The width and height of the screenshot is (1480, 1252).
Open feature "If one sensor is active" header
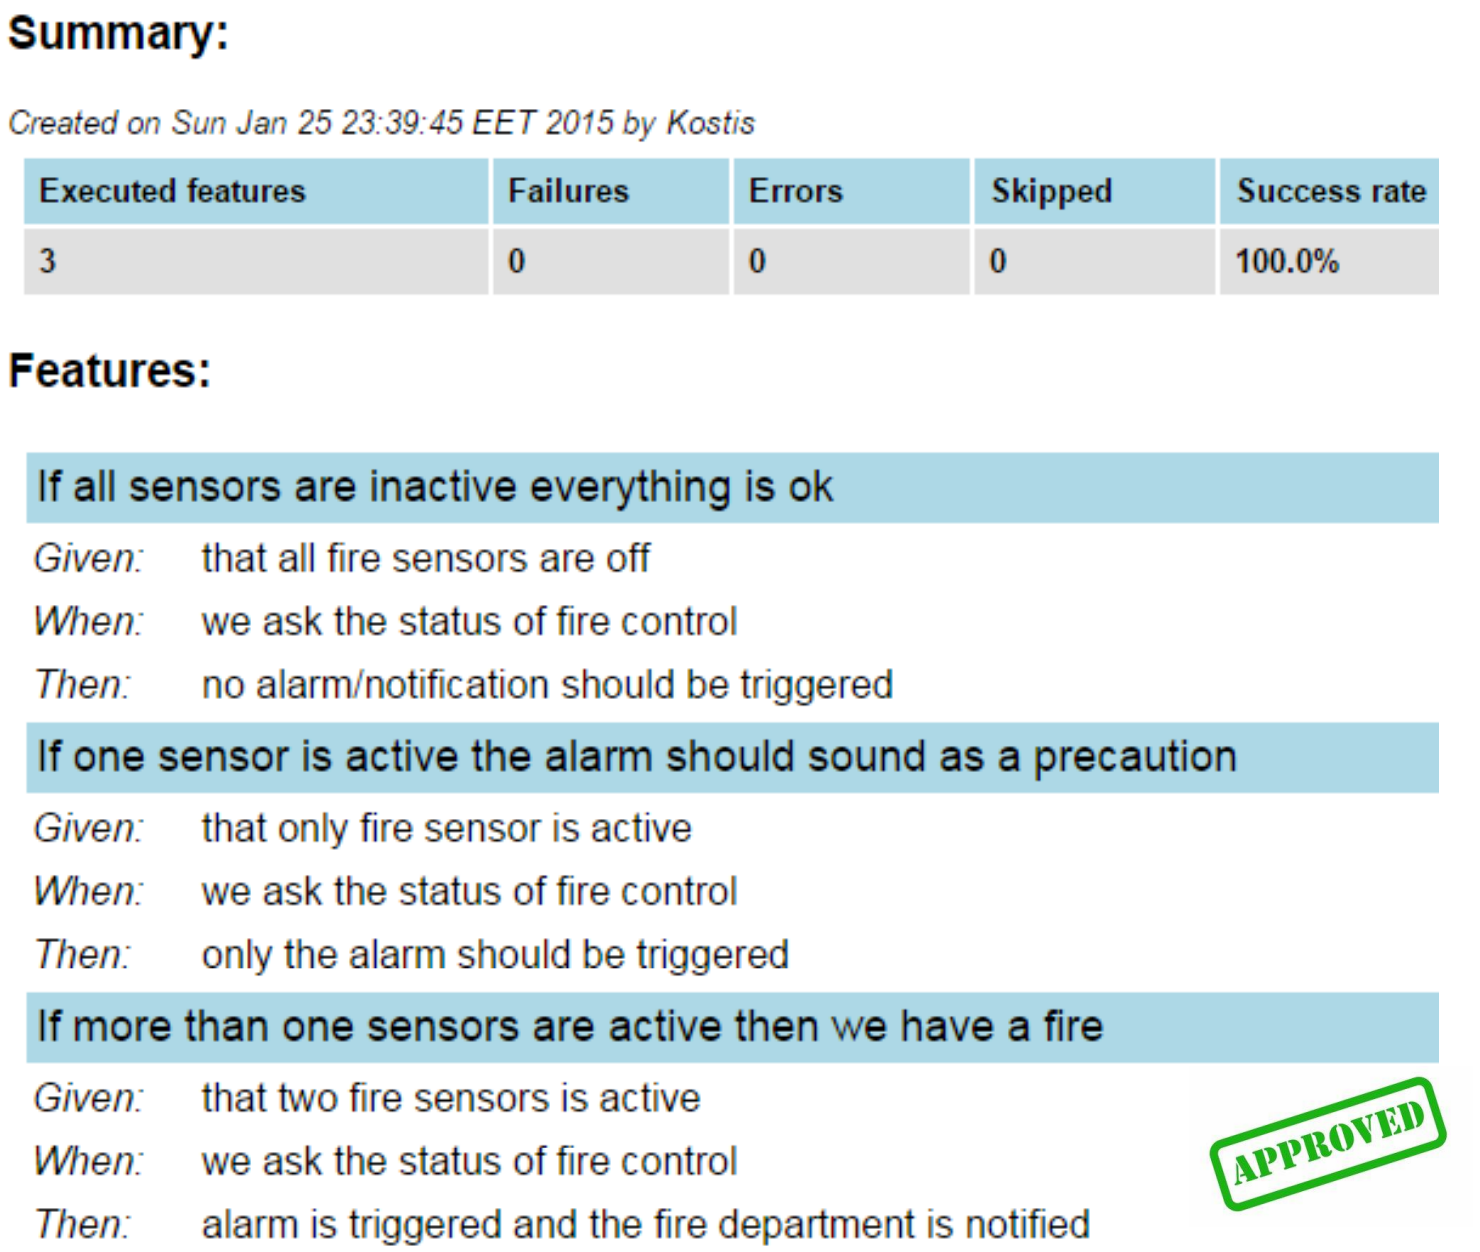coord(636,757)
